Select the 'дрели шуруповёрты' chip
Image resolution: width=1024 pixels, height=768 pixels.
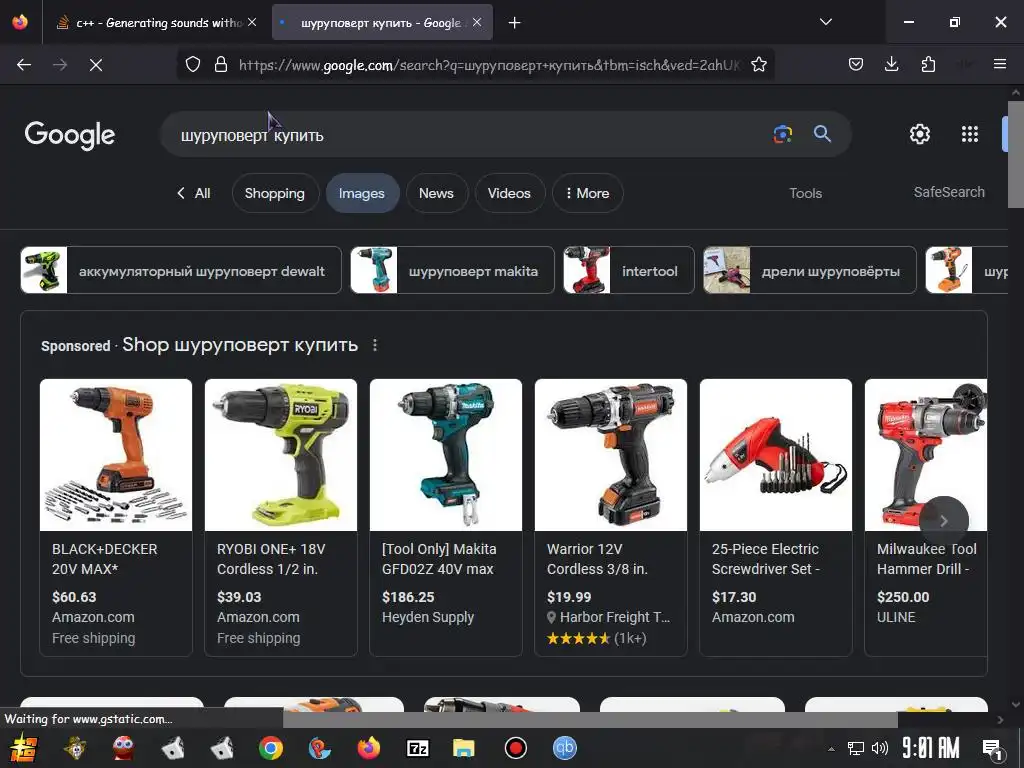point(810,270)
